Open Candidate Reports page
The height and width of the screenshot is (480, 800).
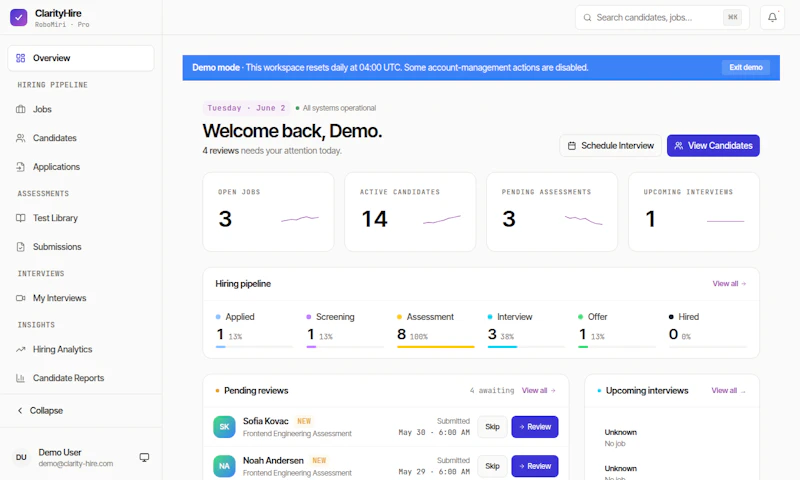(81, 378)
